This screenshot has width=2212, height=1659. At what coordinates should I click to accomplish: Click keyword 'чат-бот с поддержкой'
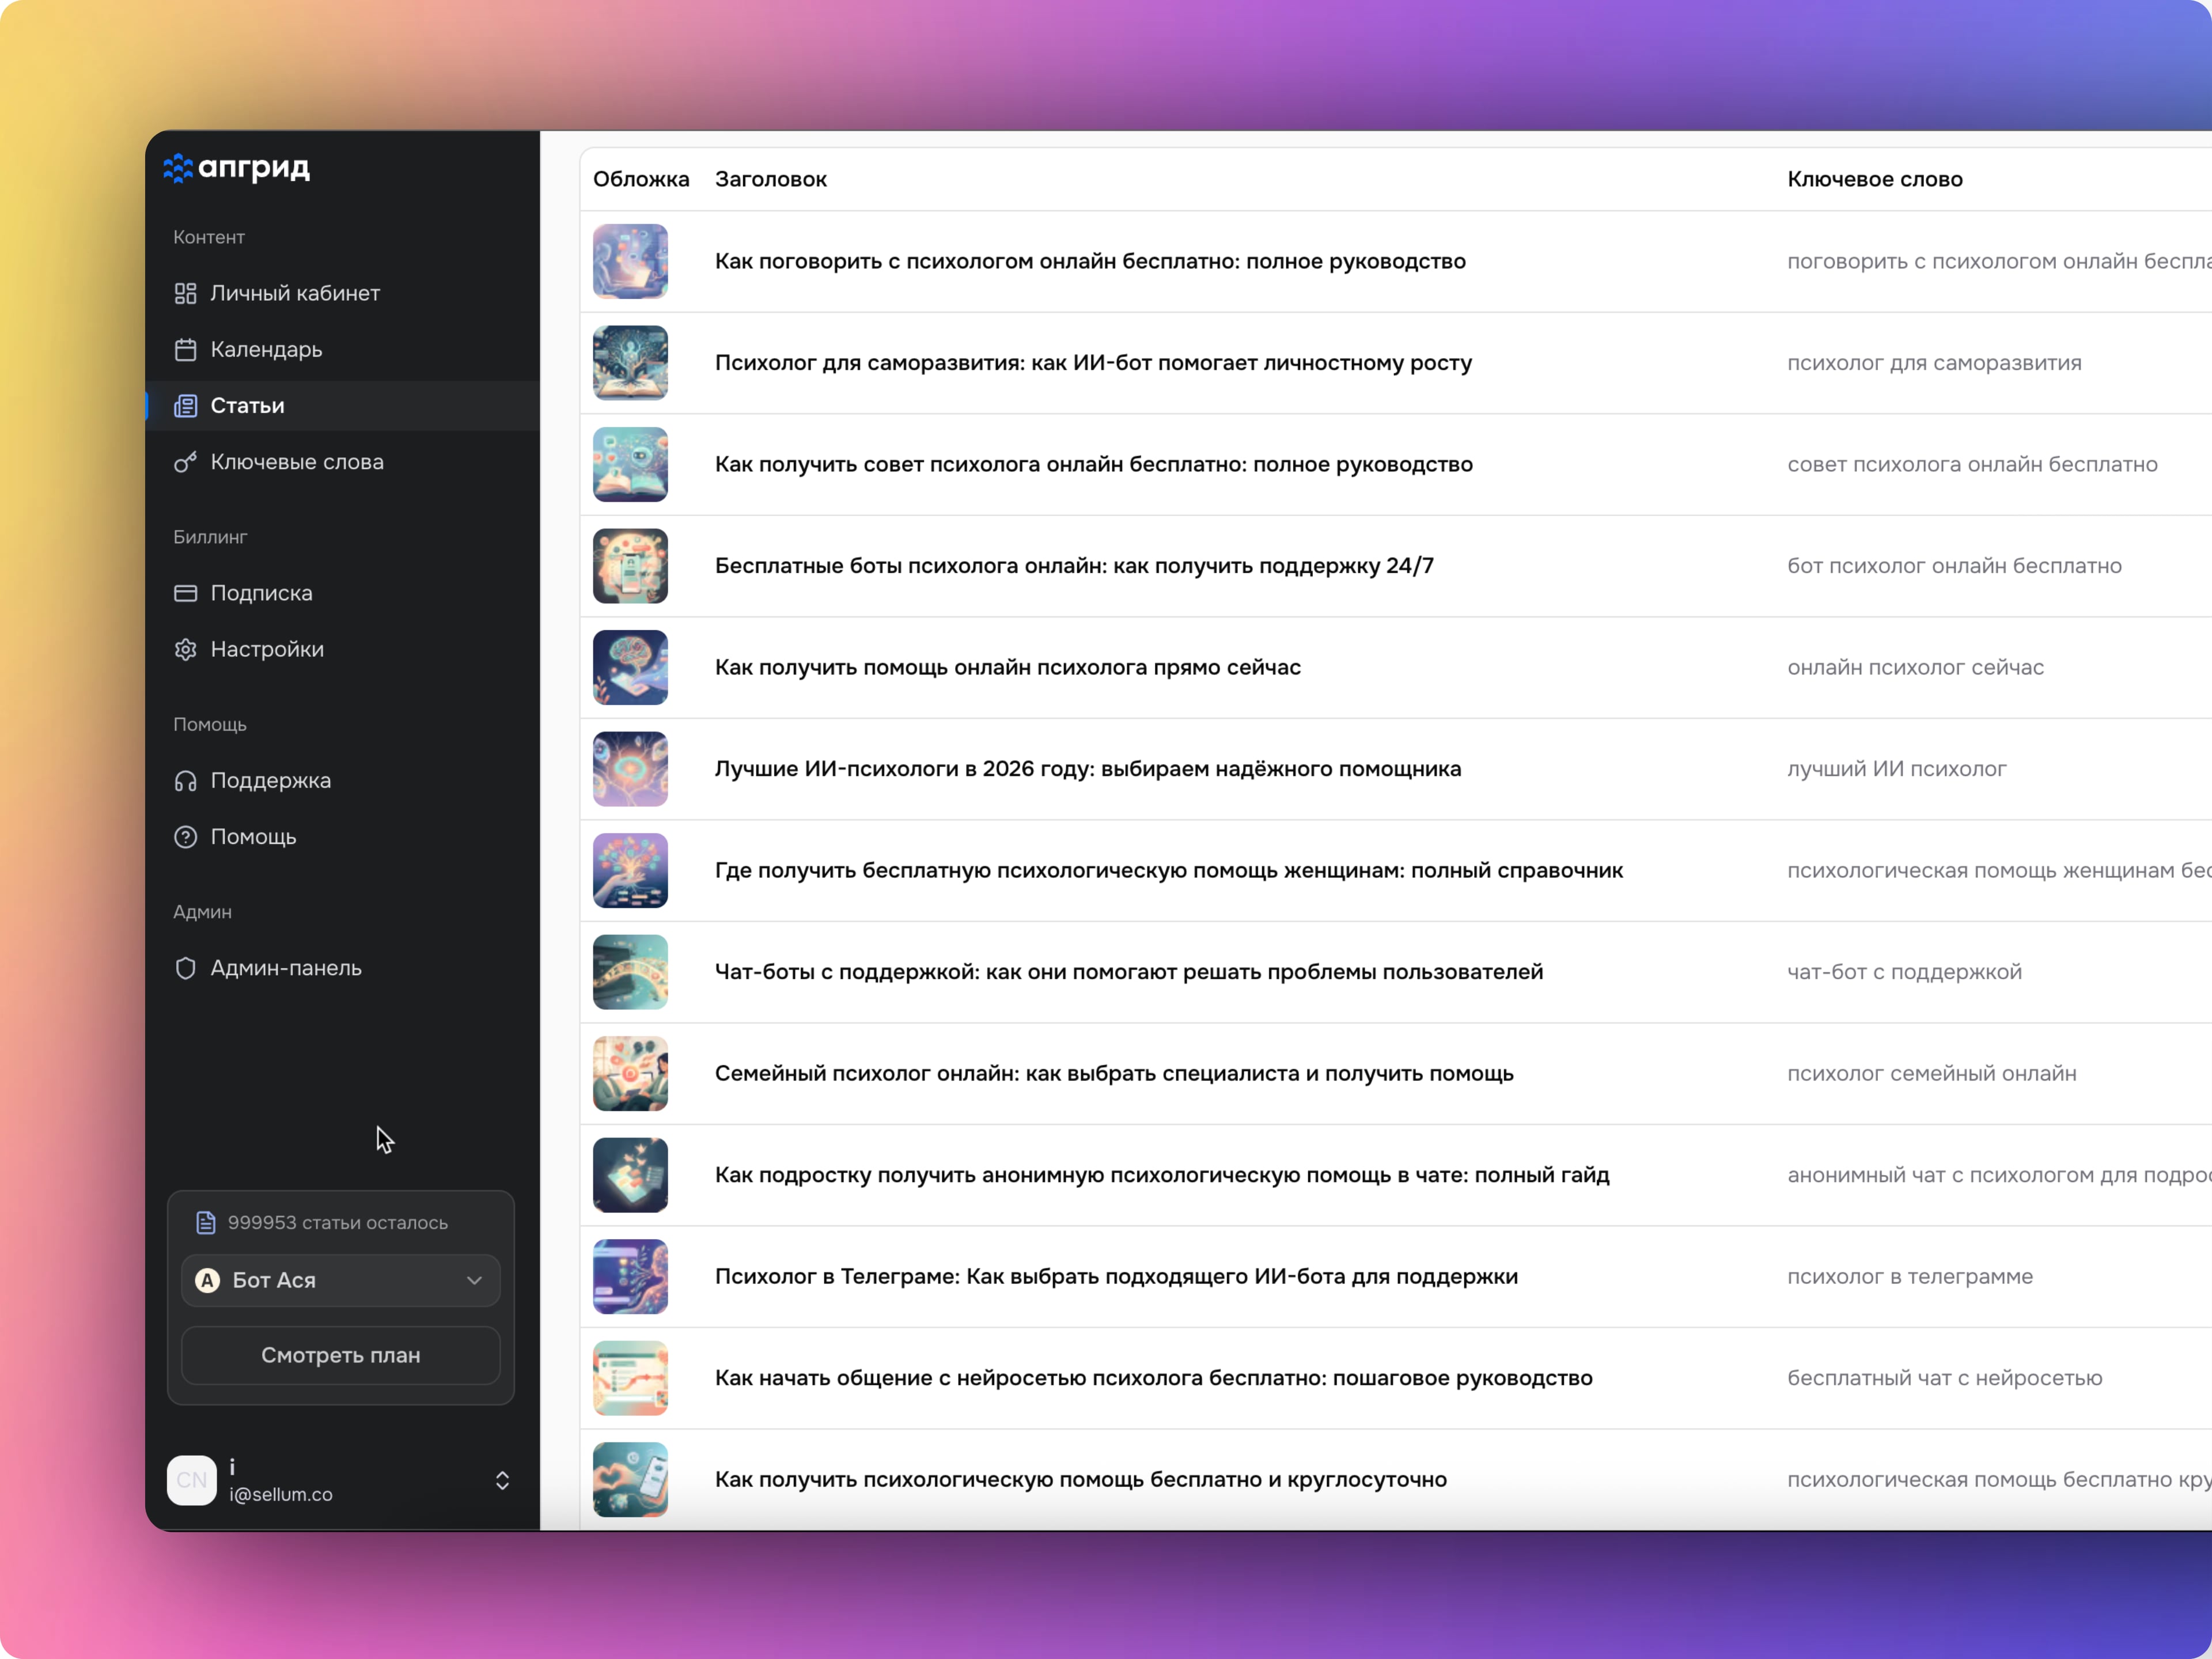point(1904,972)
